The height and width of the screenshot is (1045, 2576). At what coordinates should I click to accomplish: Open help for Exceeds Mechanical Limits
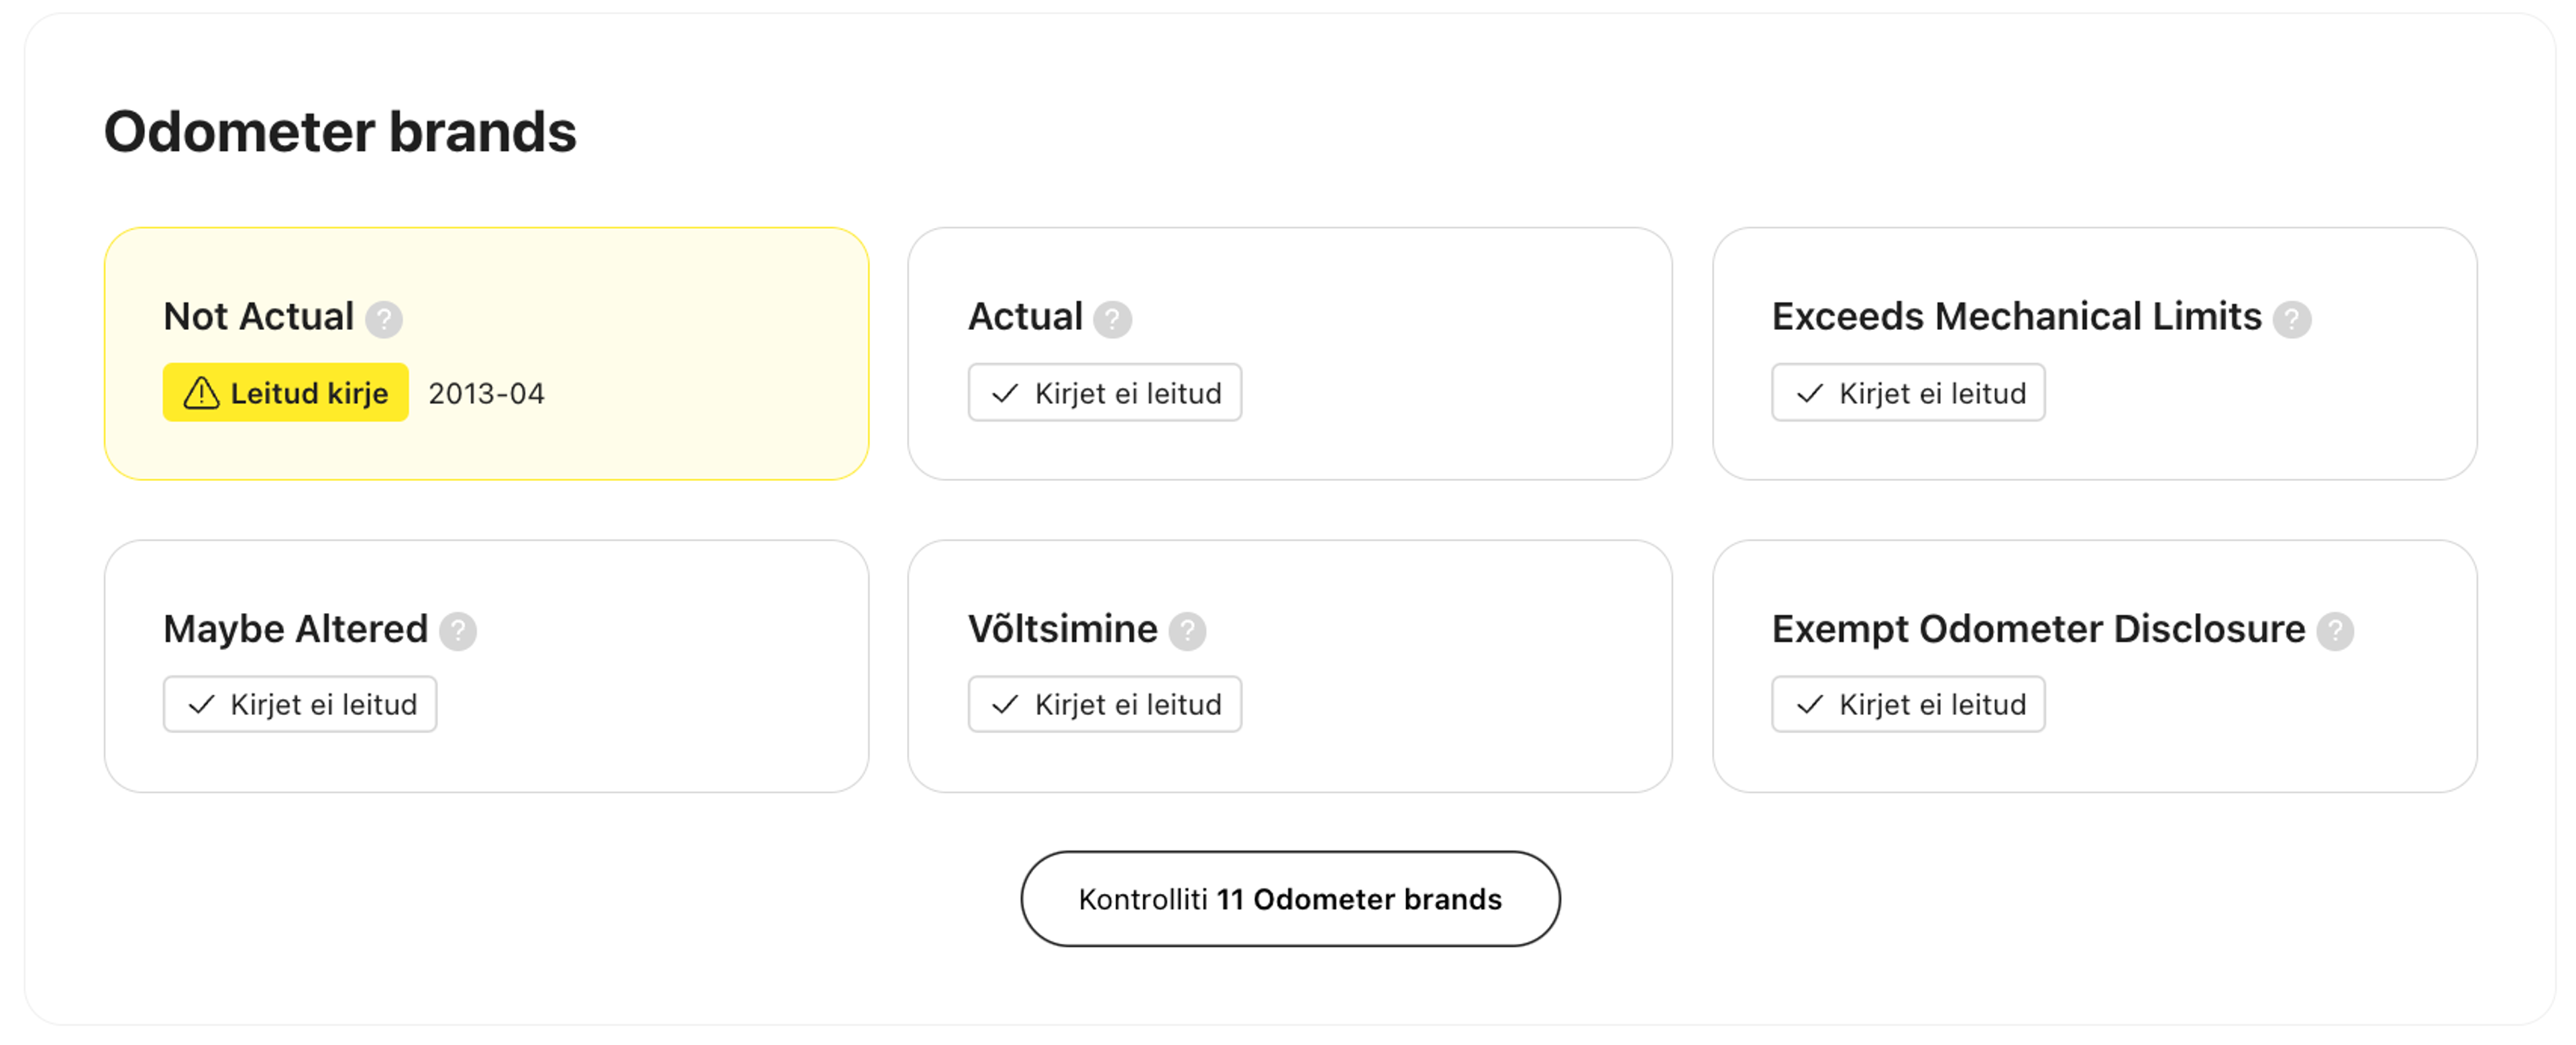coord(2291,320)
